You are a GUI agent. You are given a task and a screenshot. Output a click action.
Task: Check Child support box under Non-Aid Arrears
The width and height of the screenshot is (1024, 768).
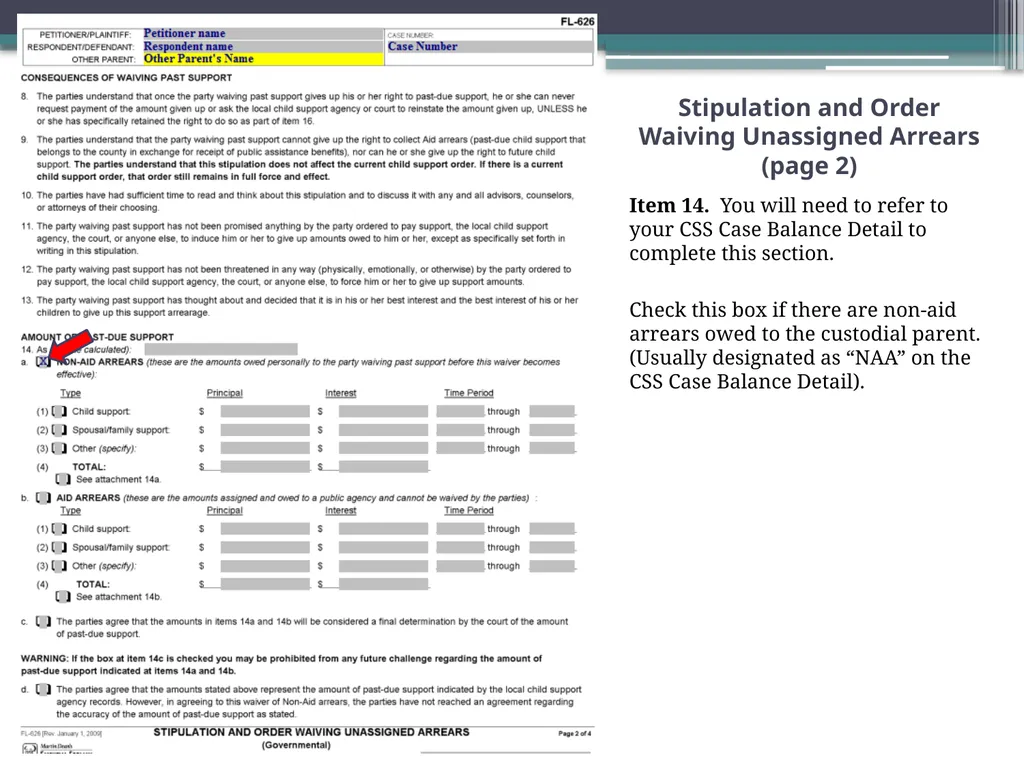click(x=59, y=411)
